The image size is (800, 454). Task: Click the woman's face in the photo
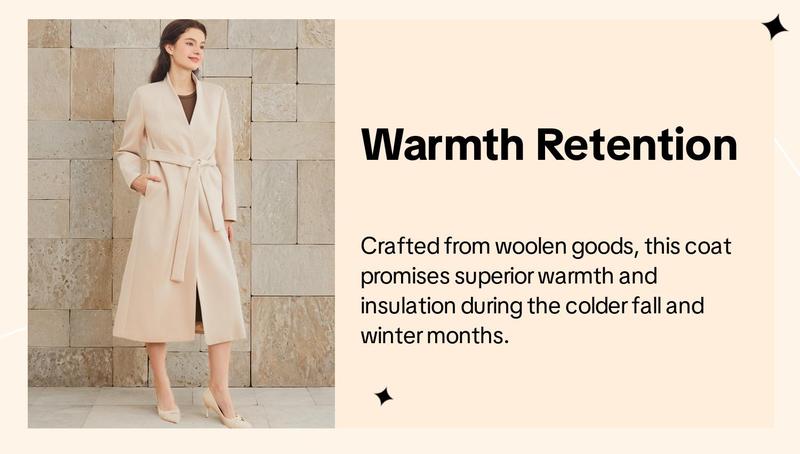192,48
